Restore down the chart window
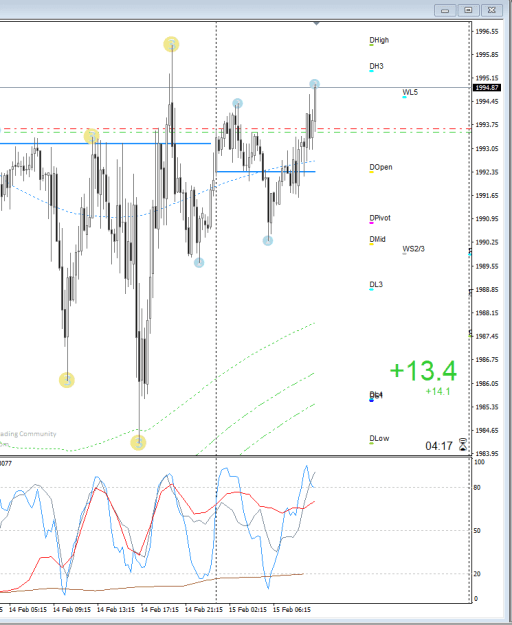Screen dimensions: 512x625 [469, 10]
